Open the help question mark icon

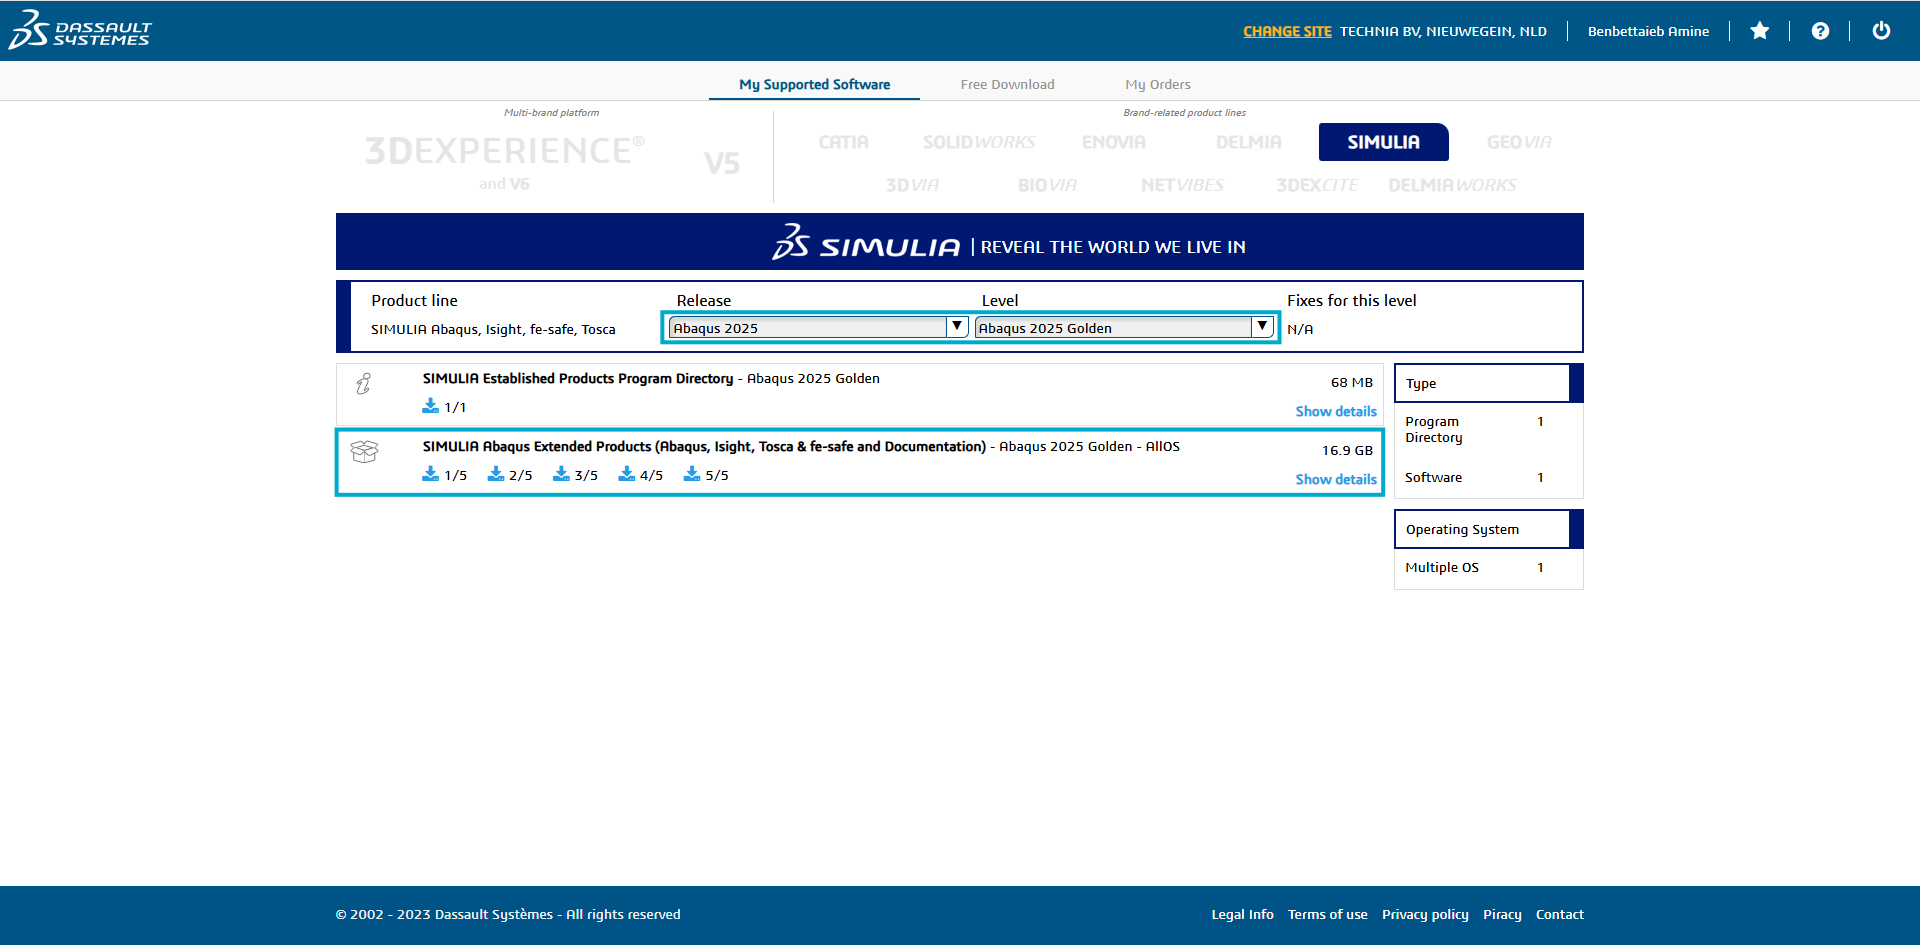tap(1820, 30)
